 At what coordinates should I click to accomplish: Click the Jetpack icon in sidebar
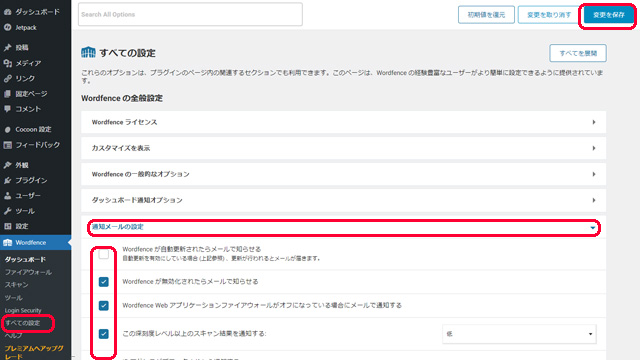tap(7, 27)
